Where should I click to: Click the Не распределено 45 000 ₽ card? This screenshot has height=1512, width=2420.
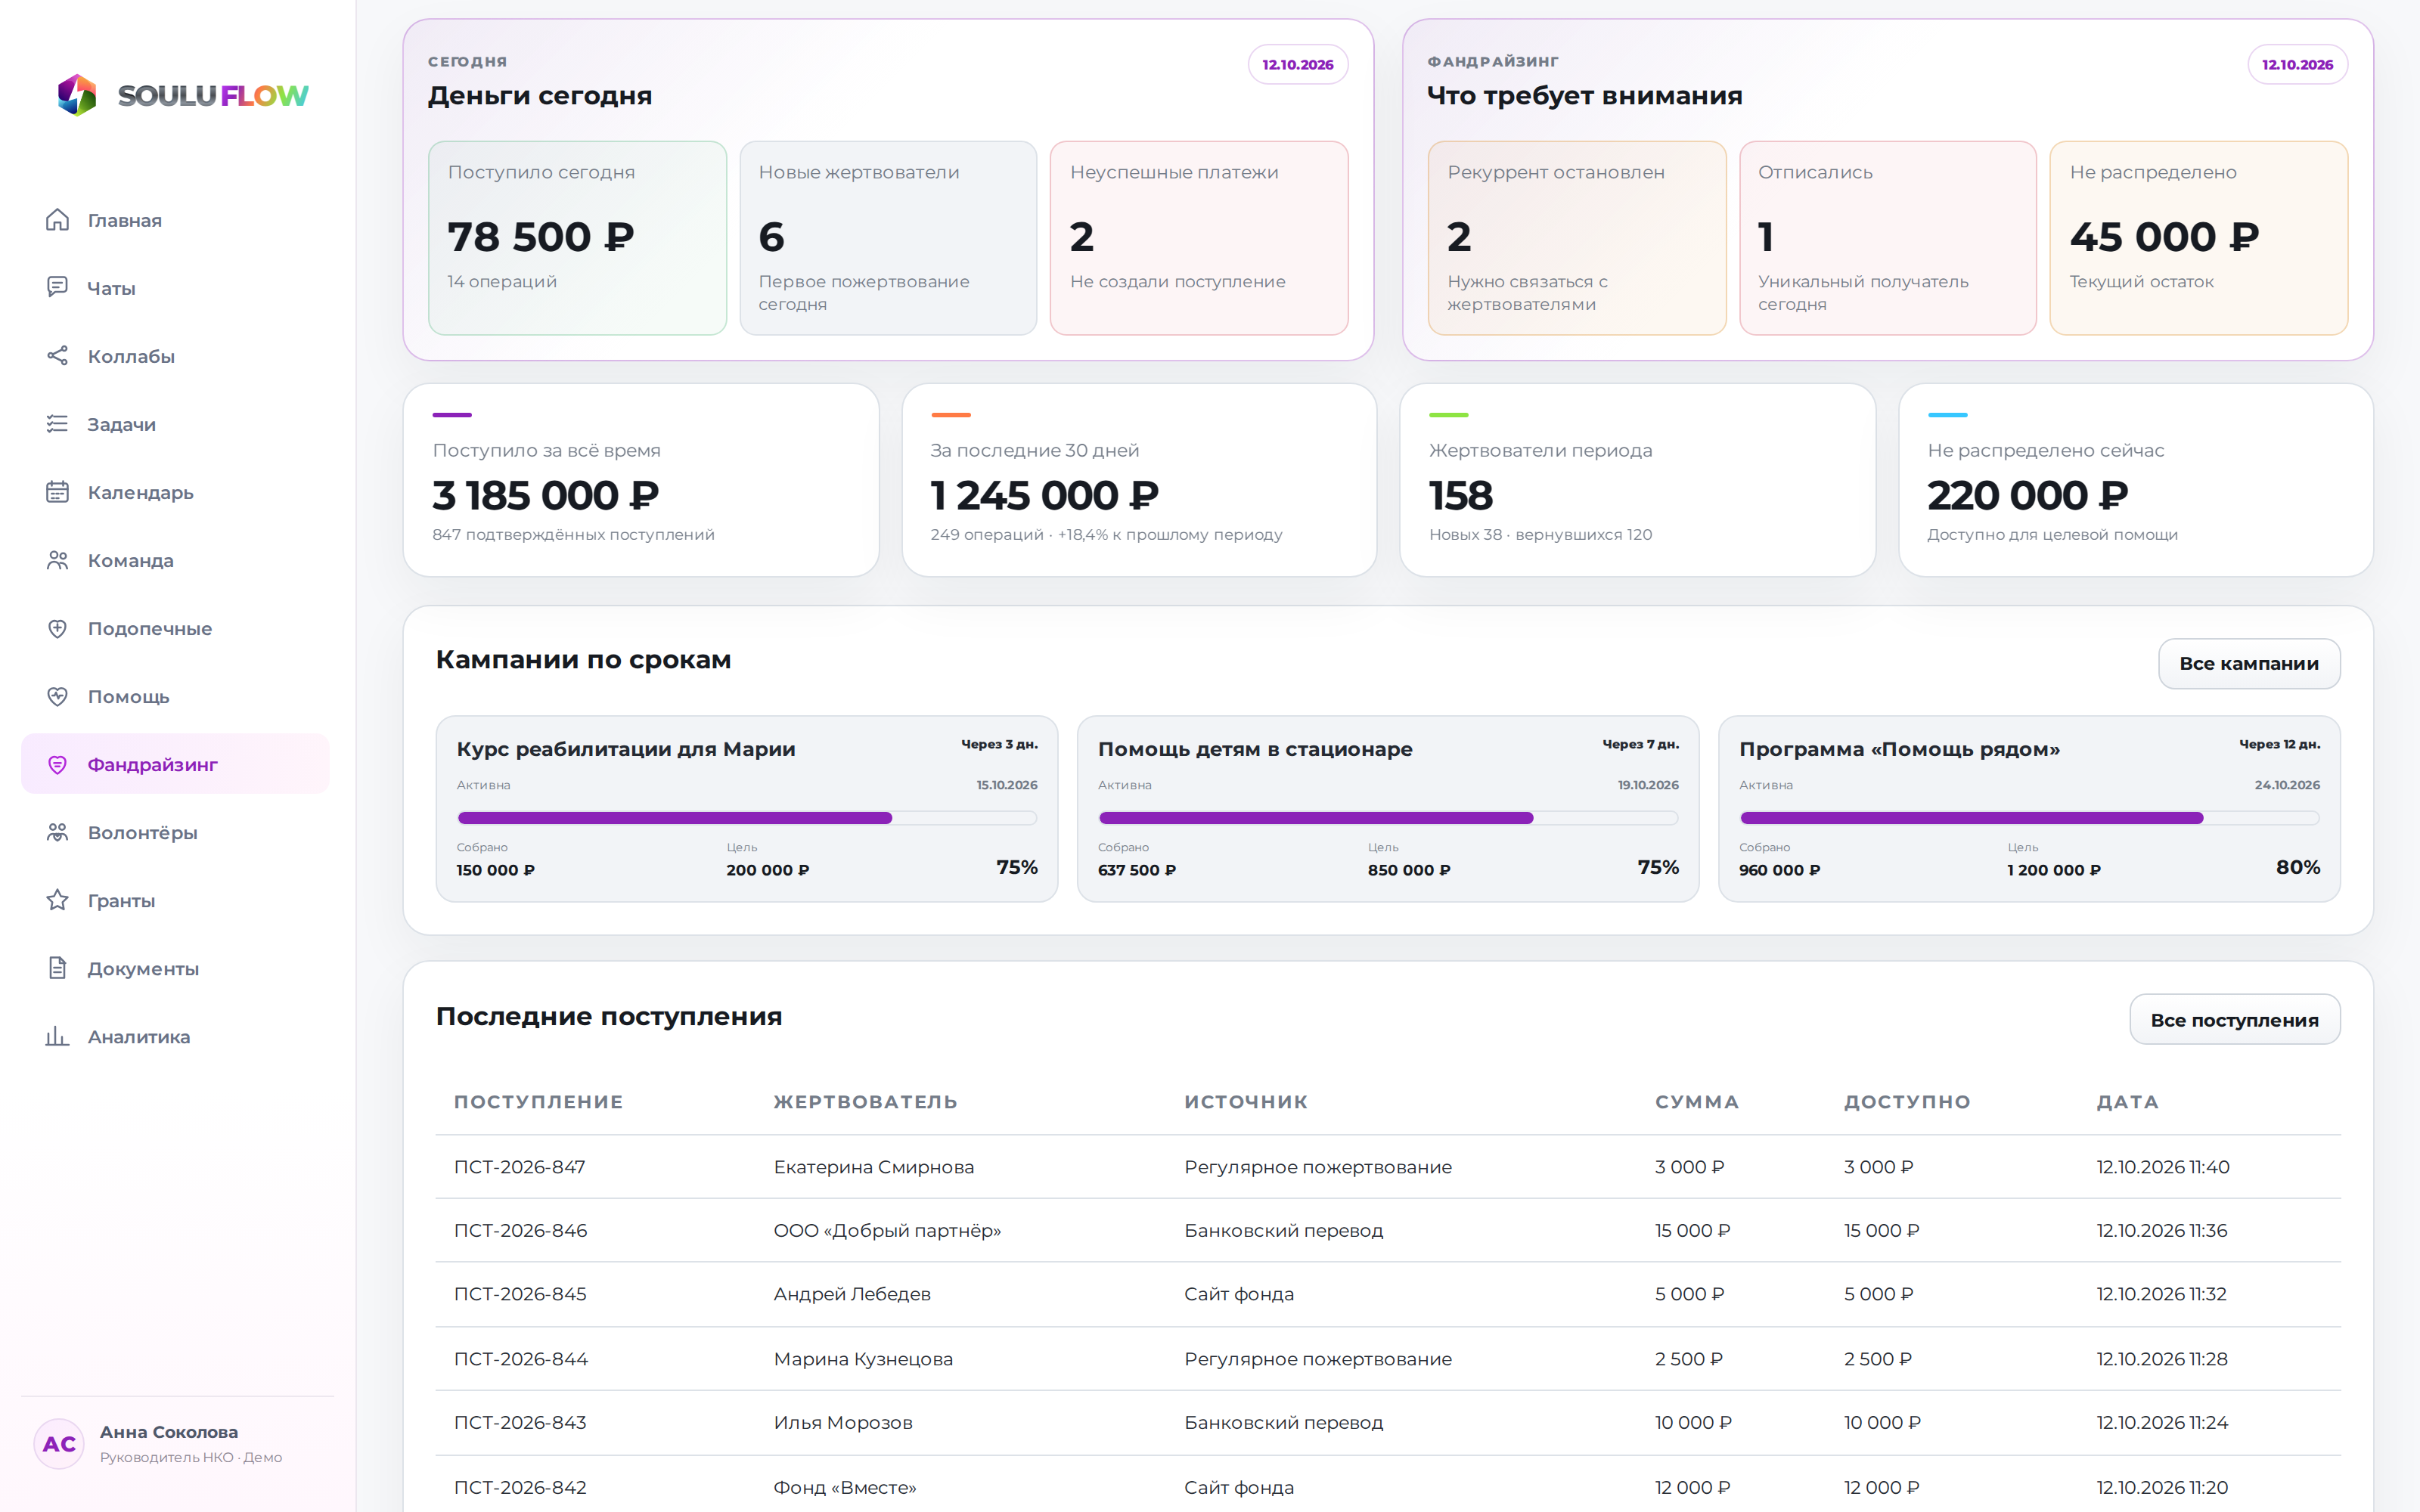click(x=2198, y=238)
